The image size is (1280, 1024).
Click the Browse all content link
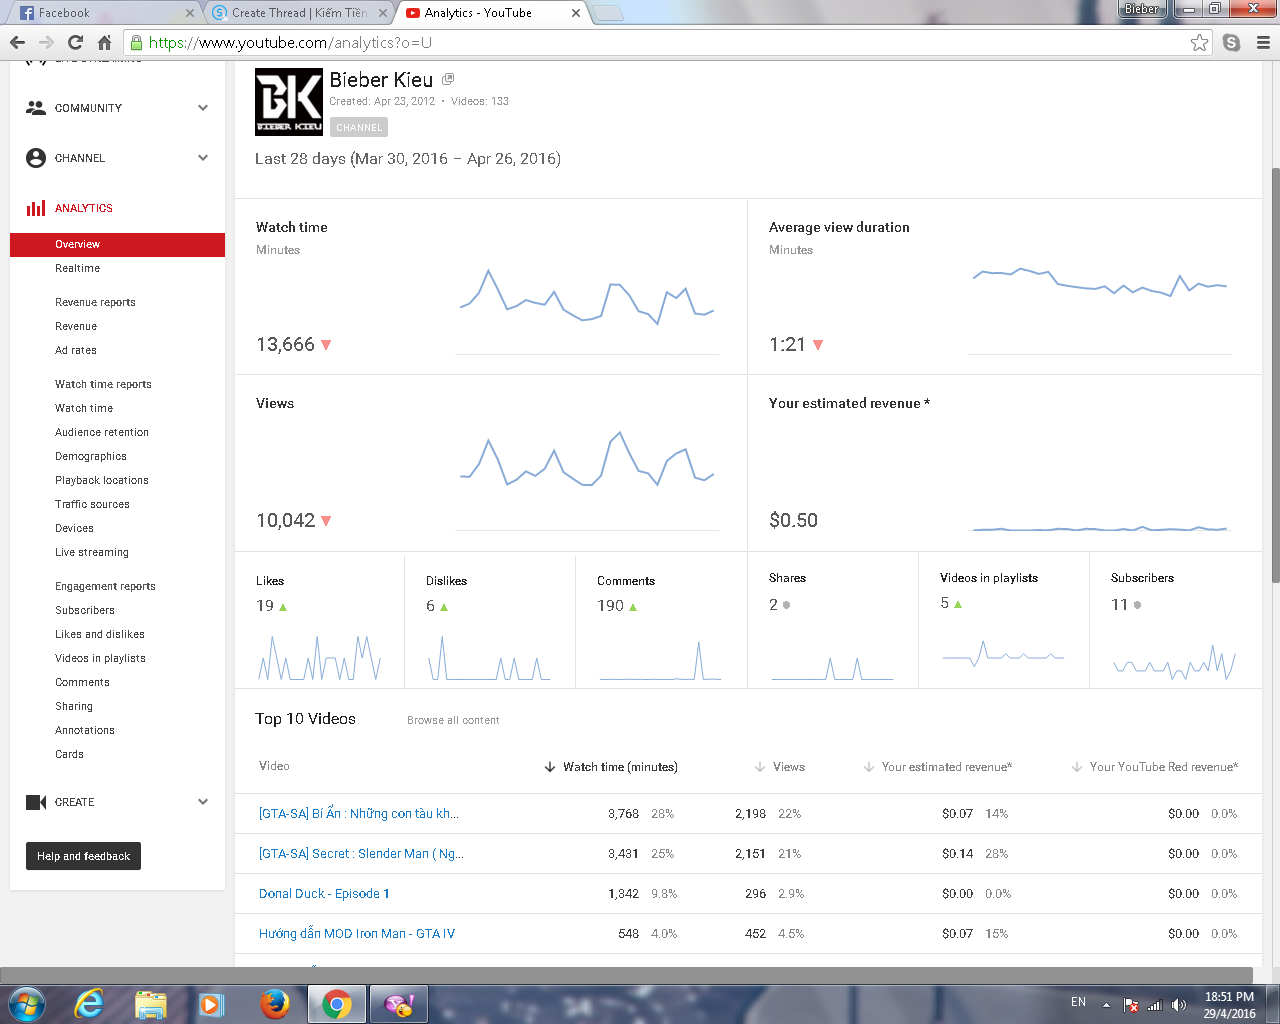point(453,720)
